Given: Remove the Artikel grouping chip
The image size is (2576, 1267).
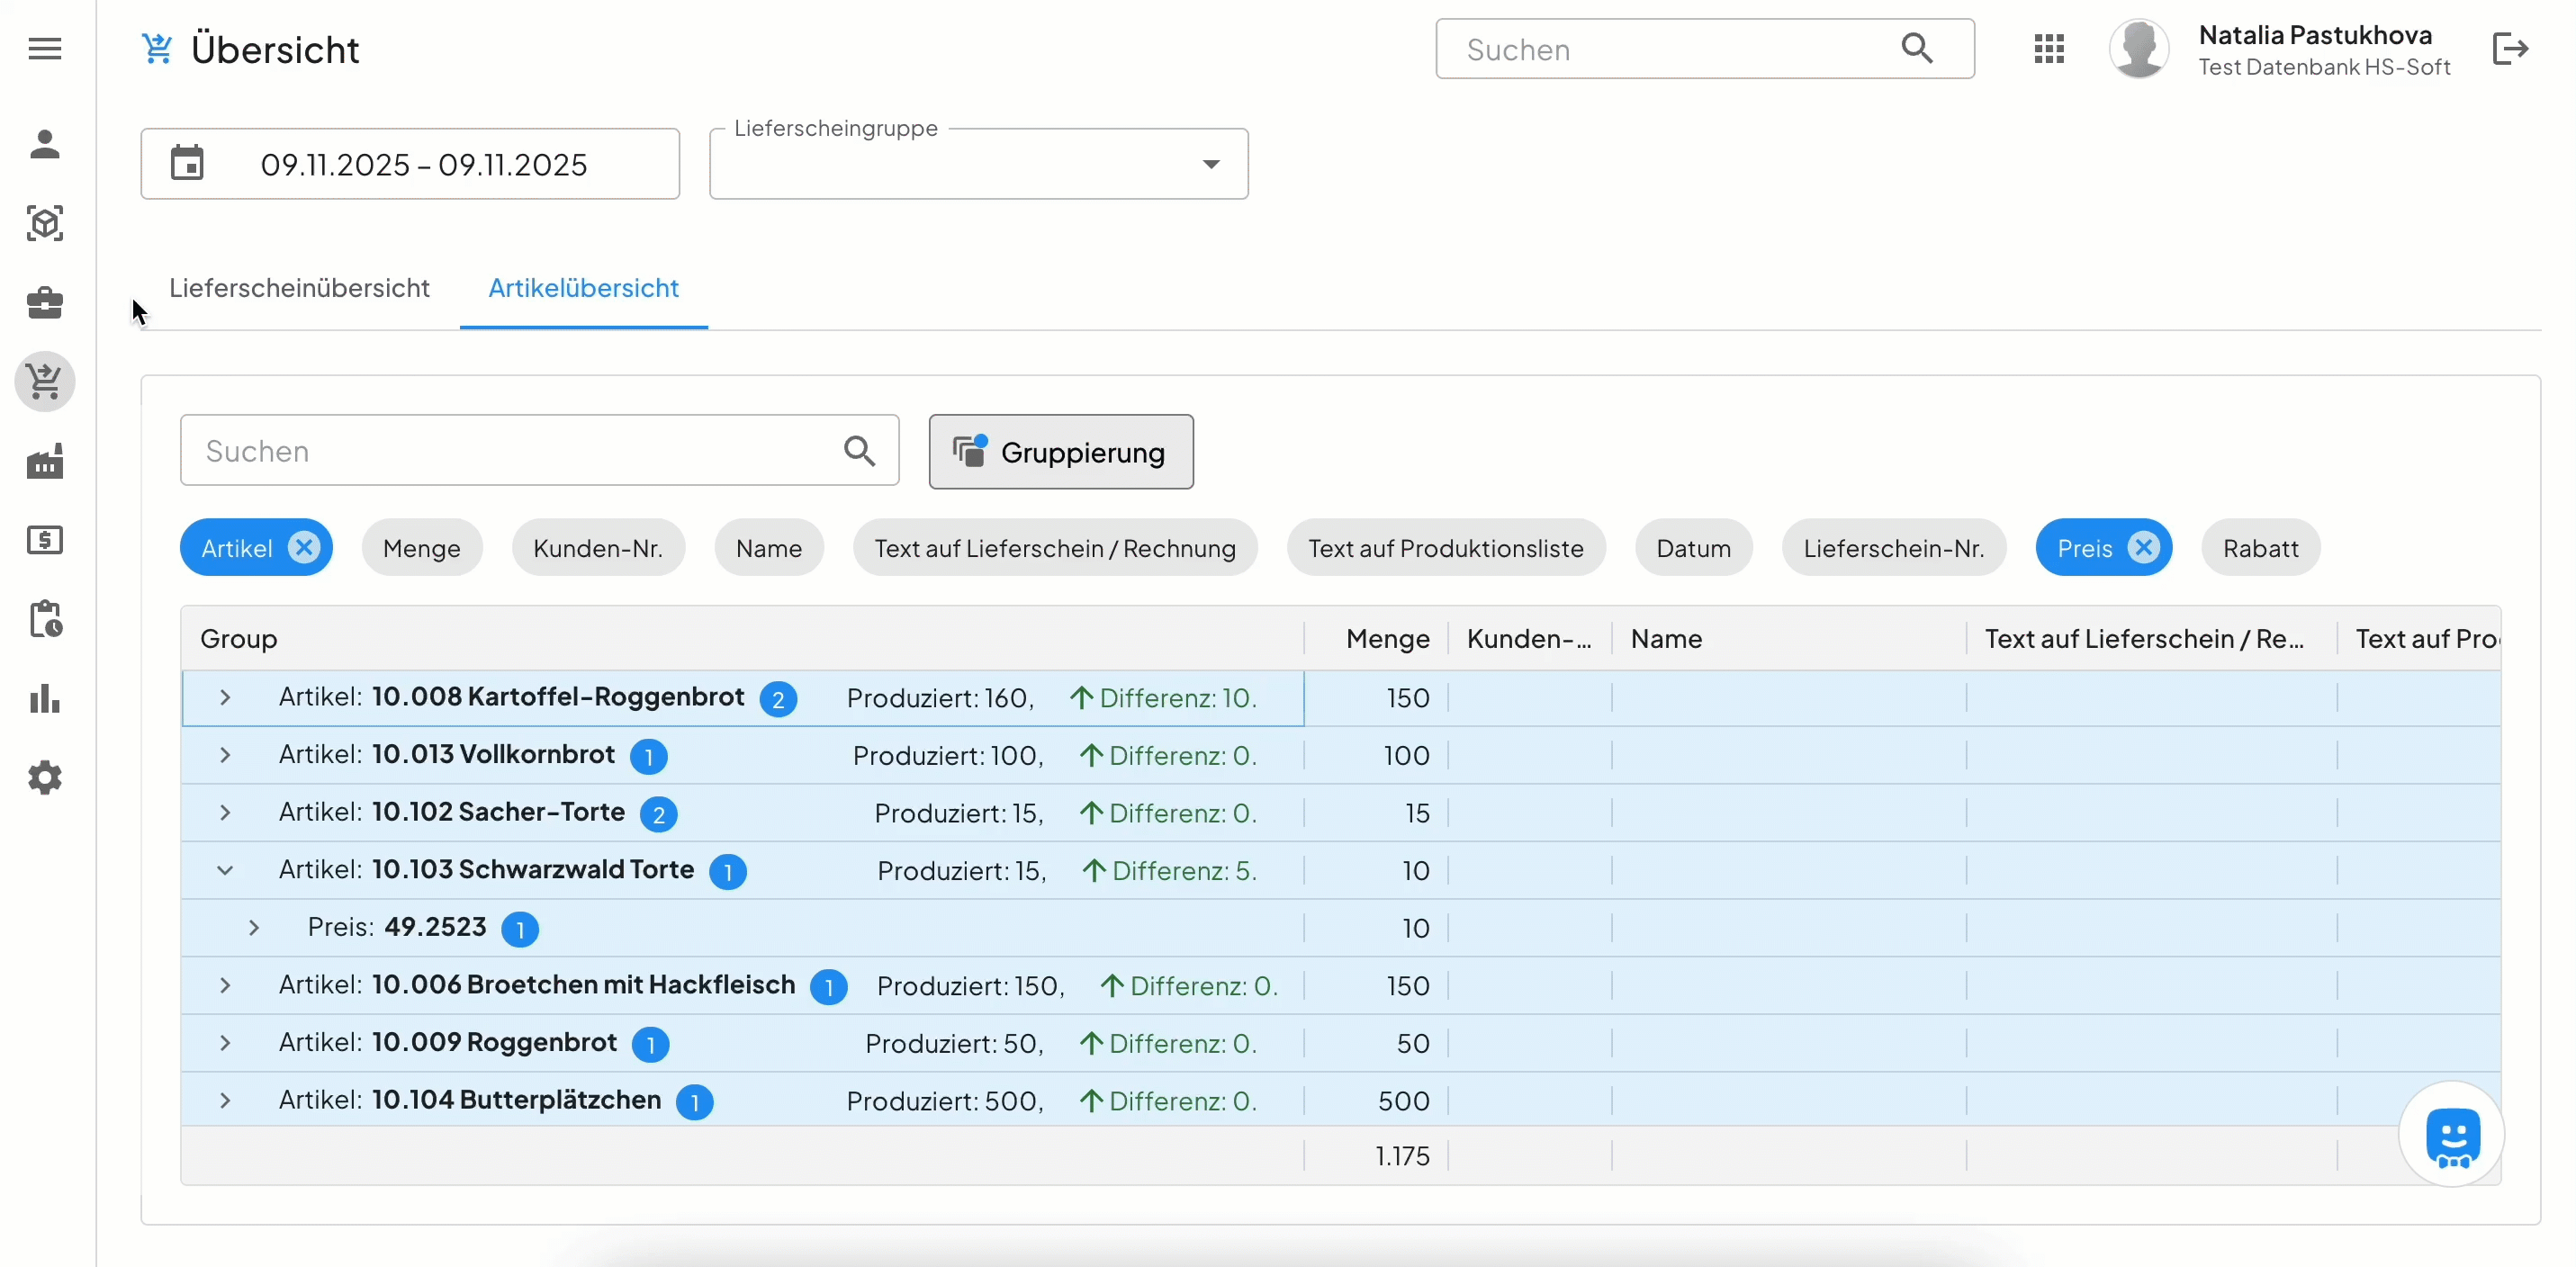Looking at the screenshot, I should (x=304, y=547).
